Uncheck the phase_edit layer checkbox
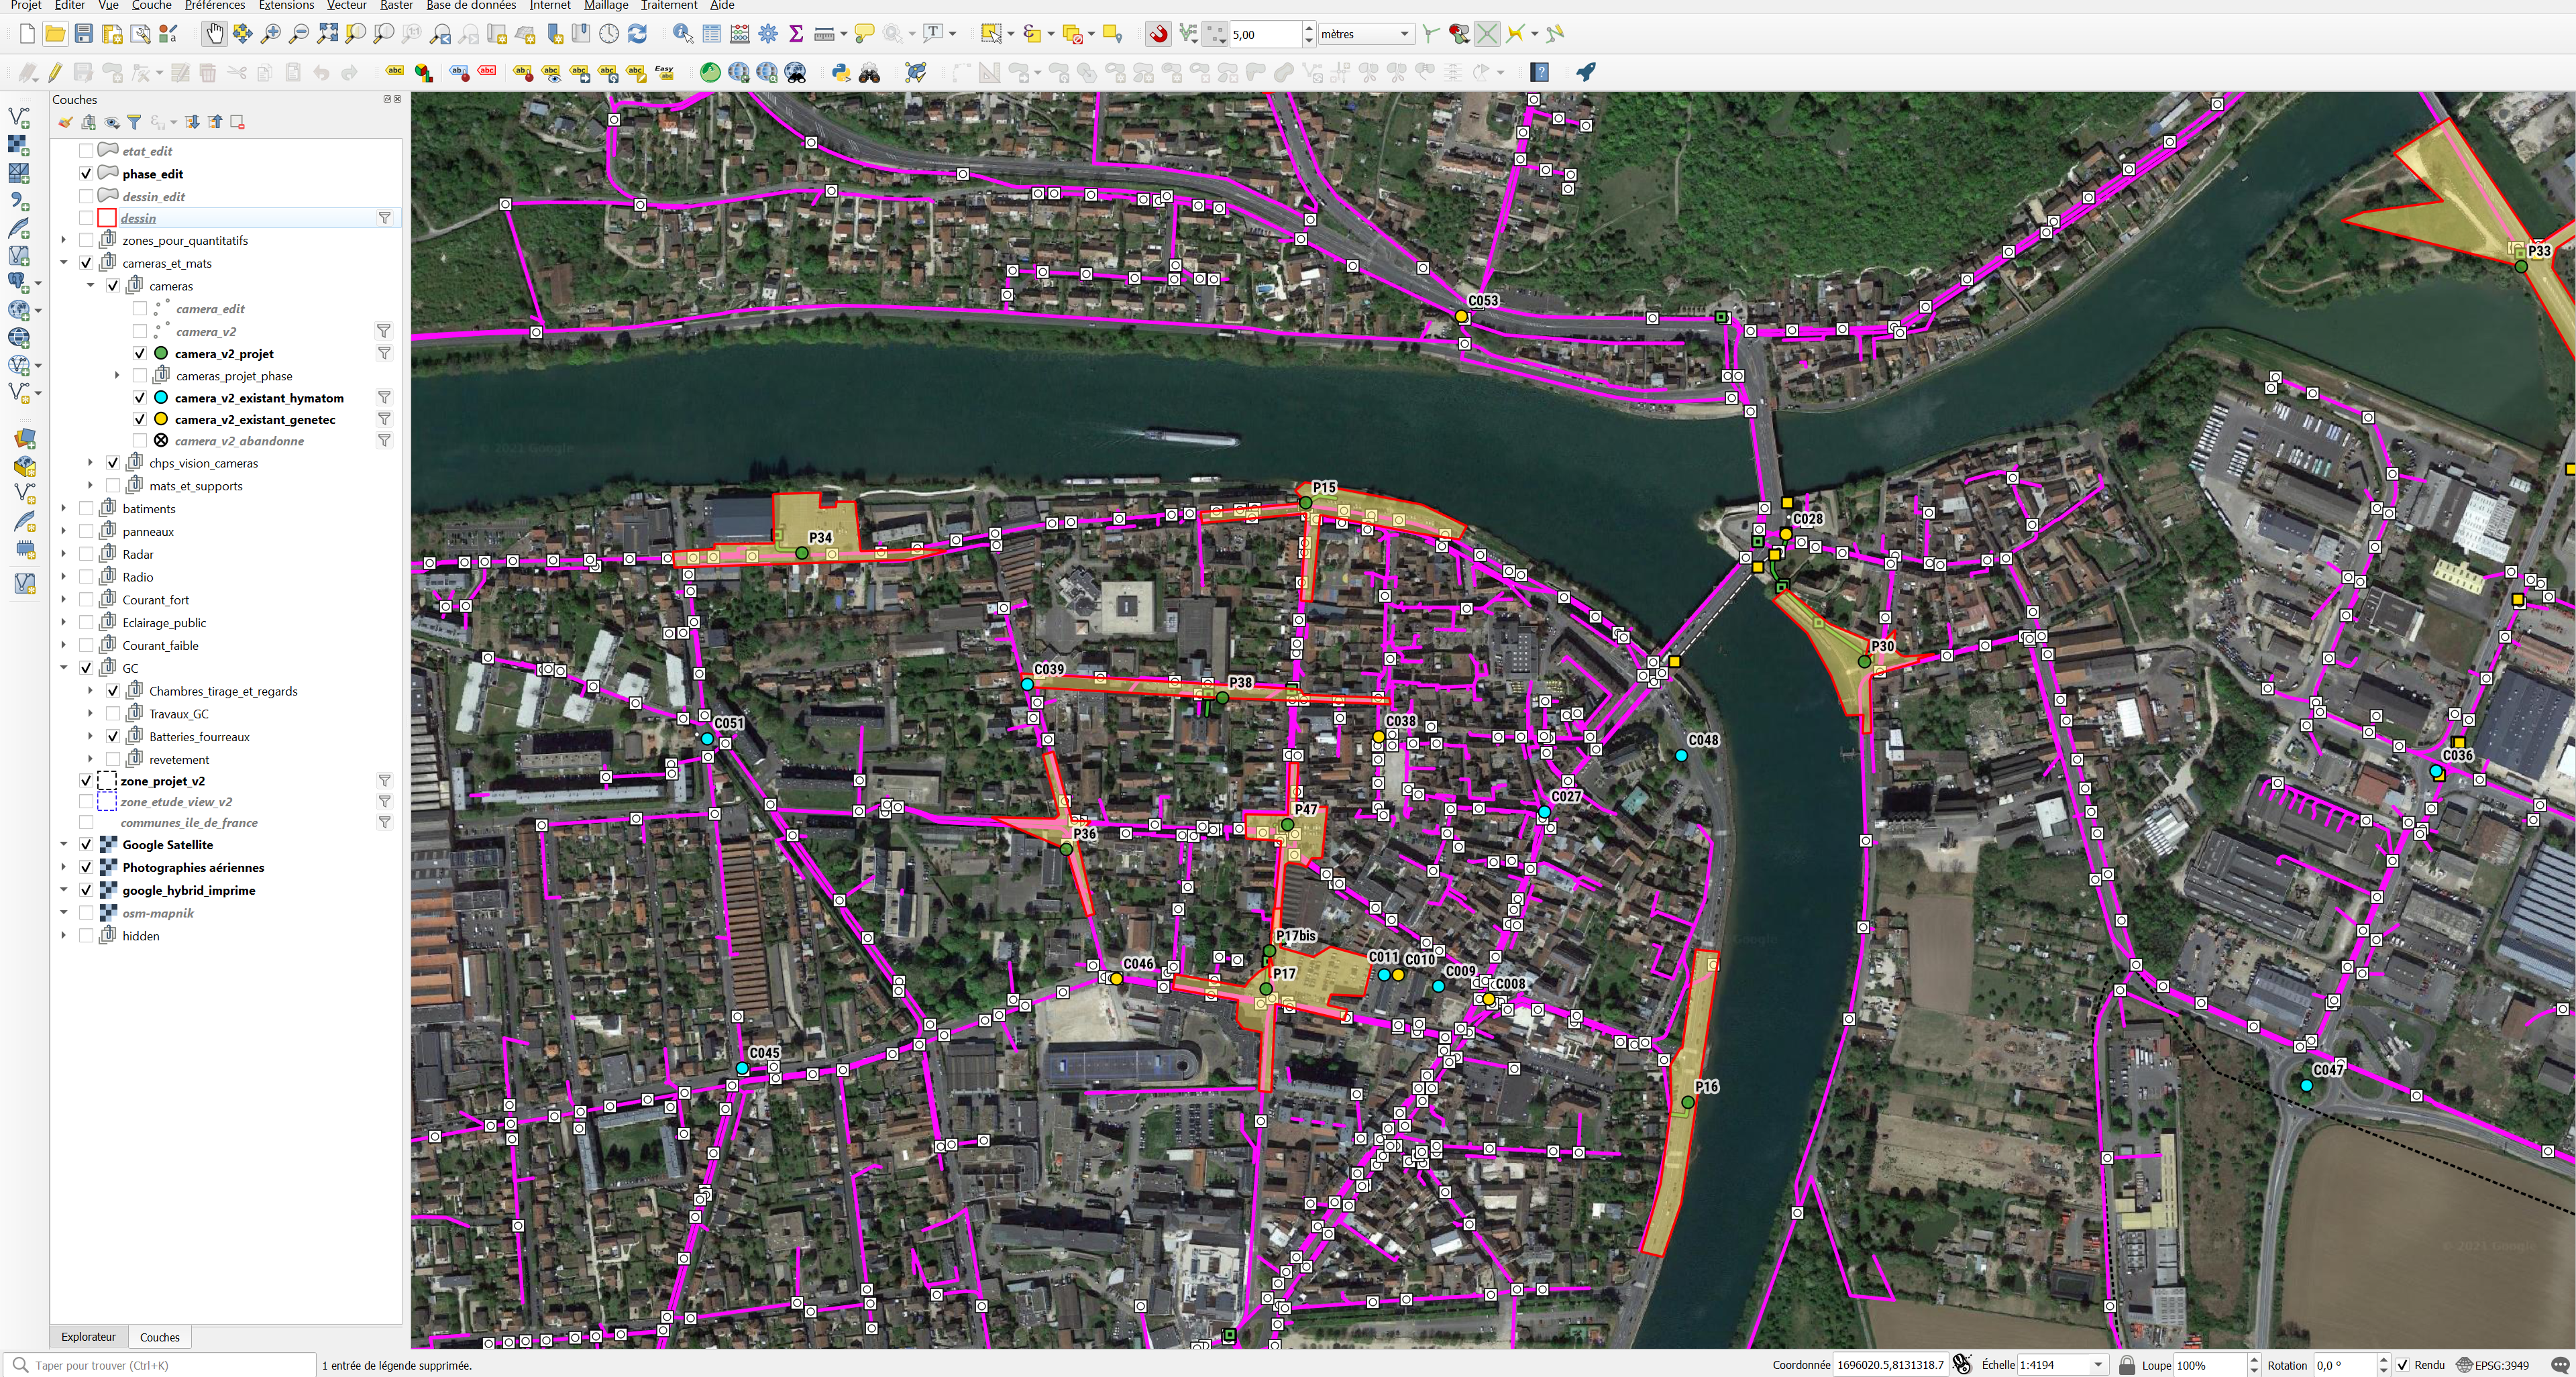Image resolution: width=2576 pixels, height=1377 pixels. (x=86, y=174)
